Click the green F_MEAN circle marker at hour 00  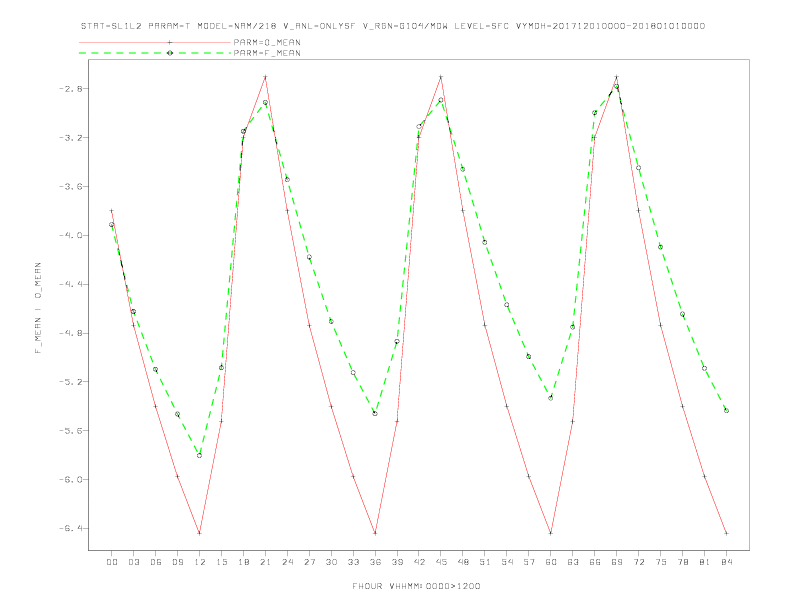point(112,225)
